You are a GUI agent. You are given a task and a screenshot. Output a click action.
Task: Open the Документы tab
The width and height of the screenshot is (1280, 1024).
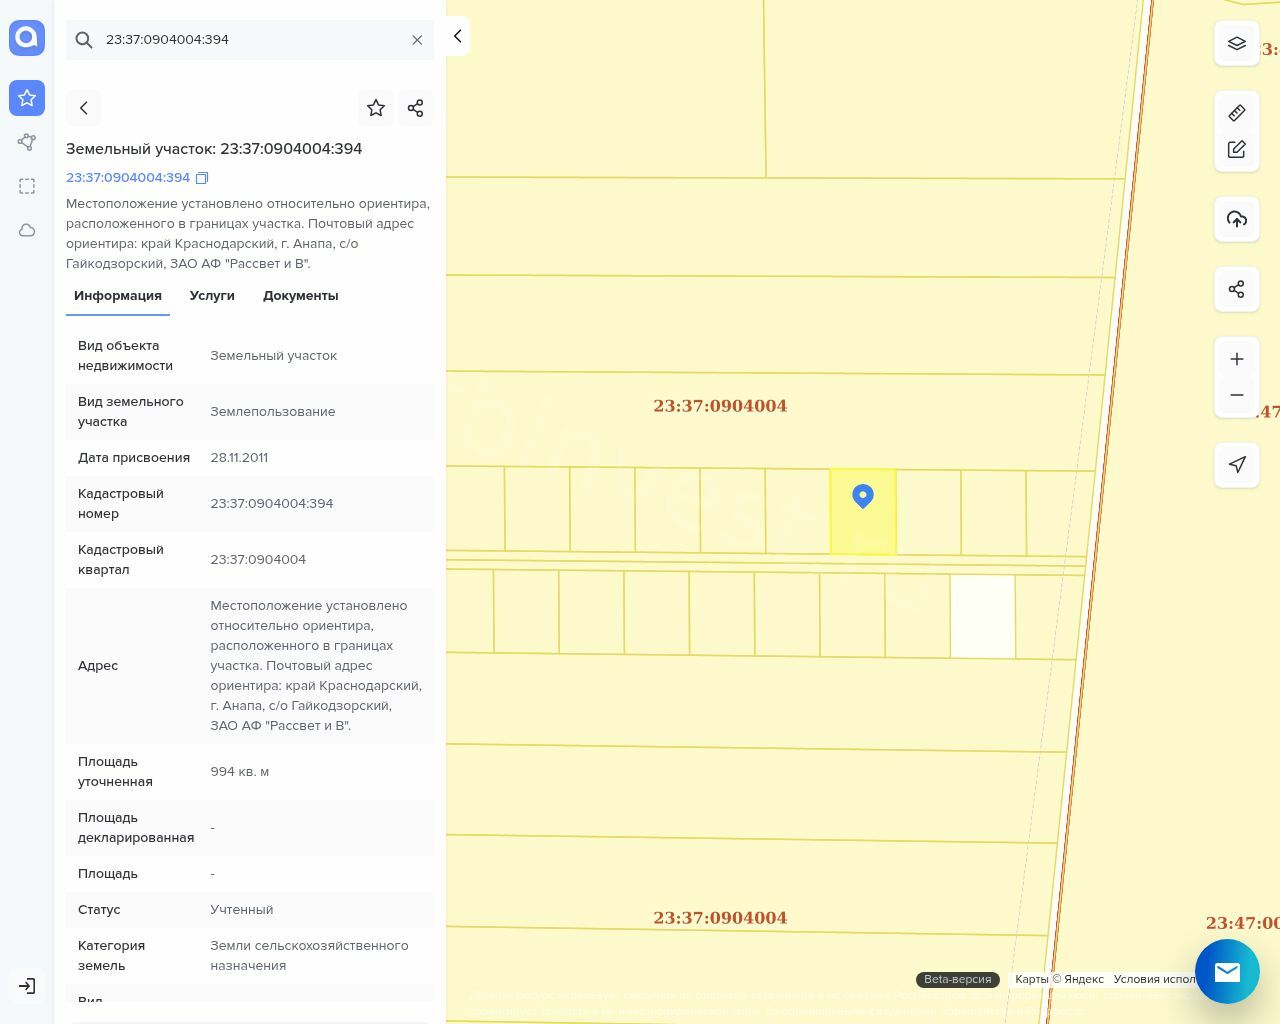(300, 296)
